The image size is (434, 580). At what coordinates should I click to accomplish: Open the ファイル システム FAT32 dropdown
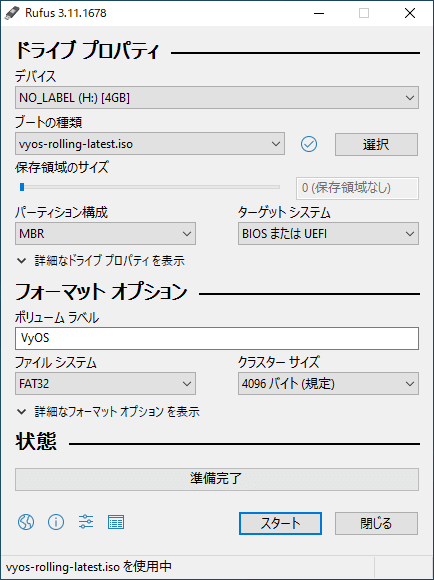tap(105, 384)
